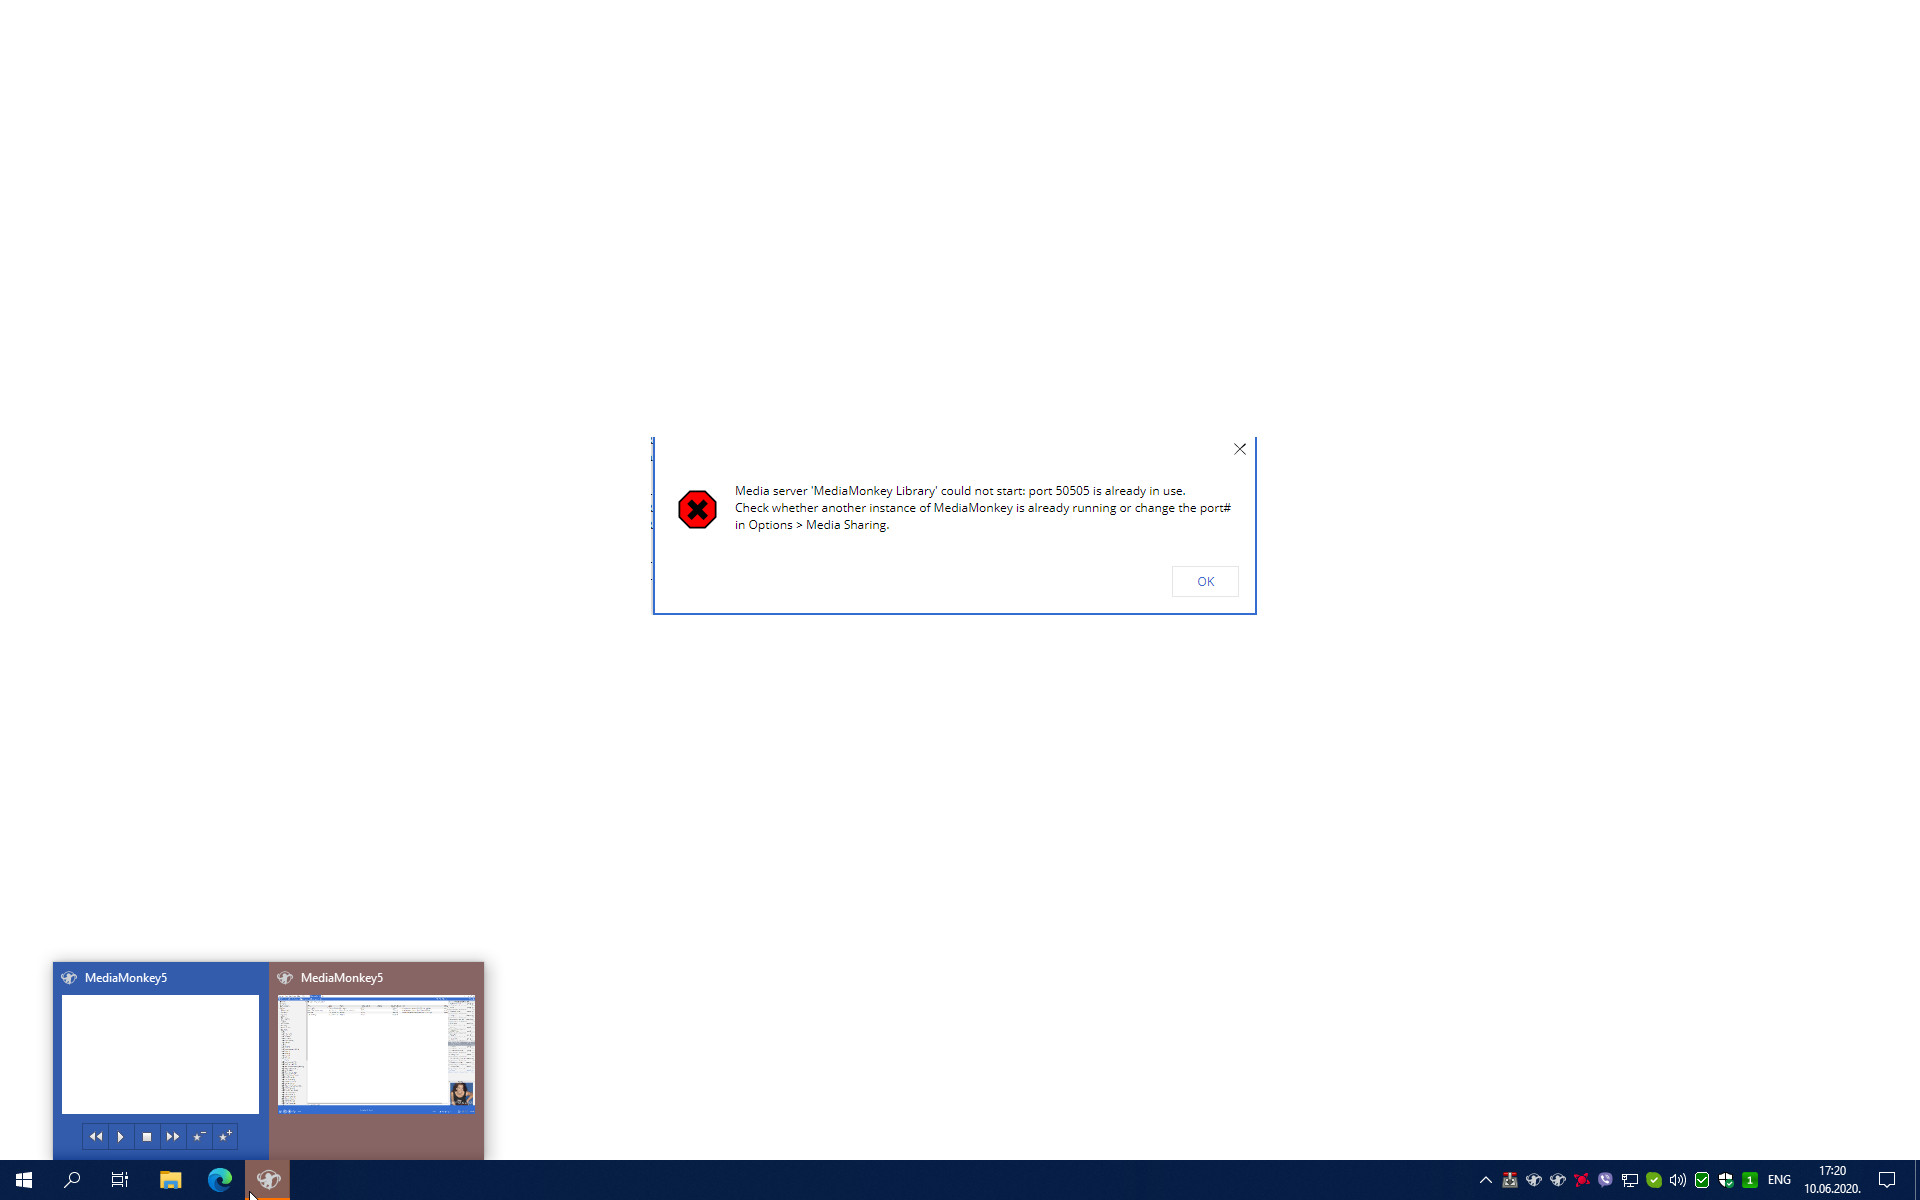Skip to the previous track in the preview
1920x1200 pixels.
pos(95,1137)
